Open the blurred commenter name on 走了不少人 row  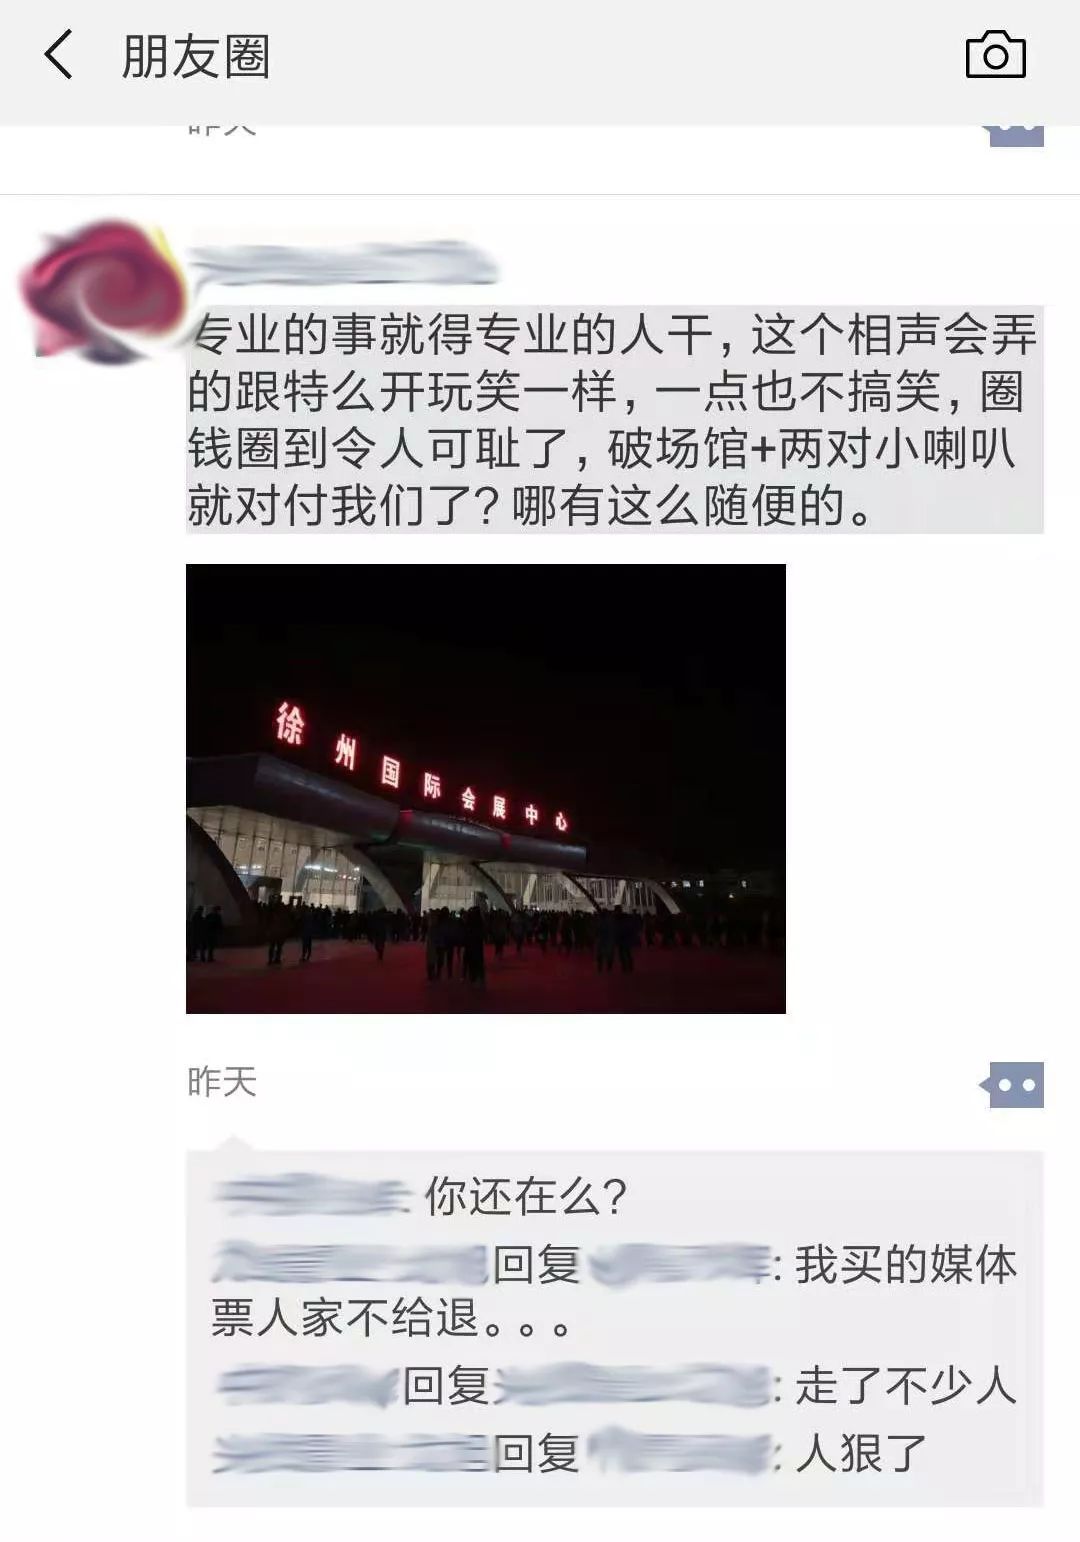pos(306,1386)
